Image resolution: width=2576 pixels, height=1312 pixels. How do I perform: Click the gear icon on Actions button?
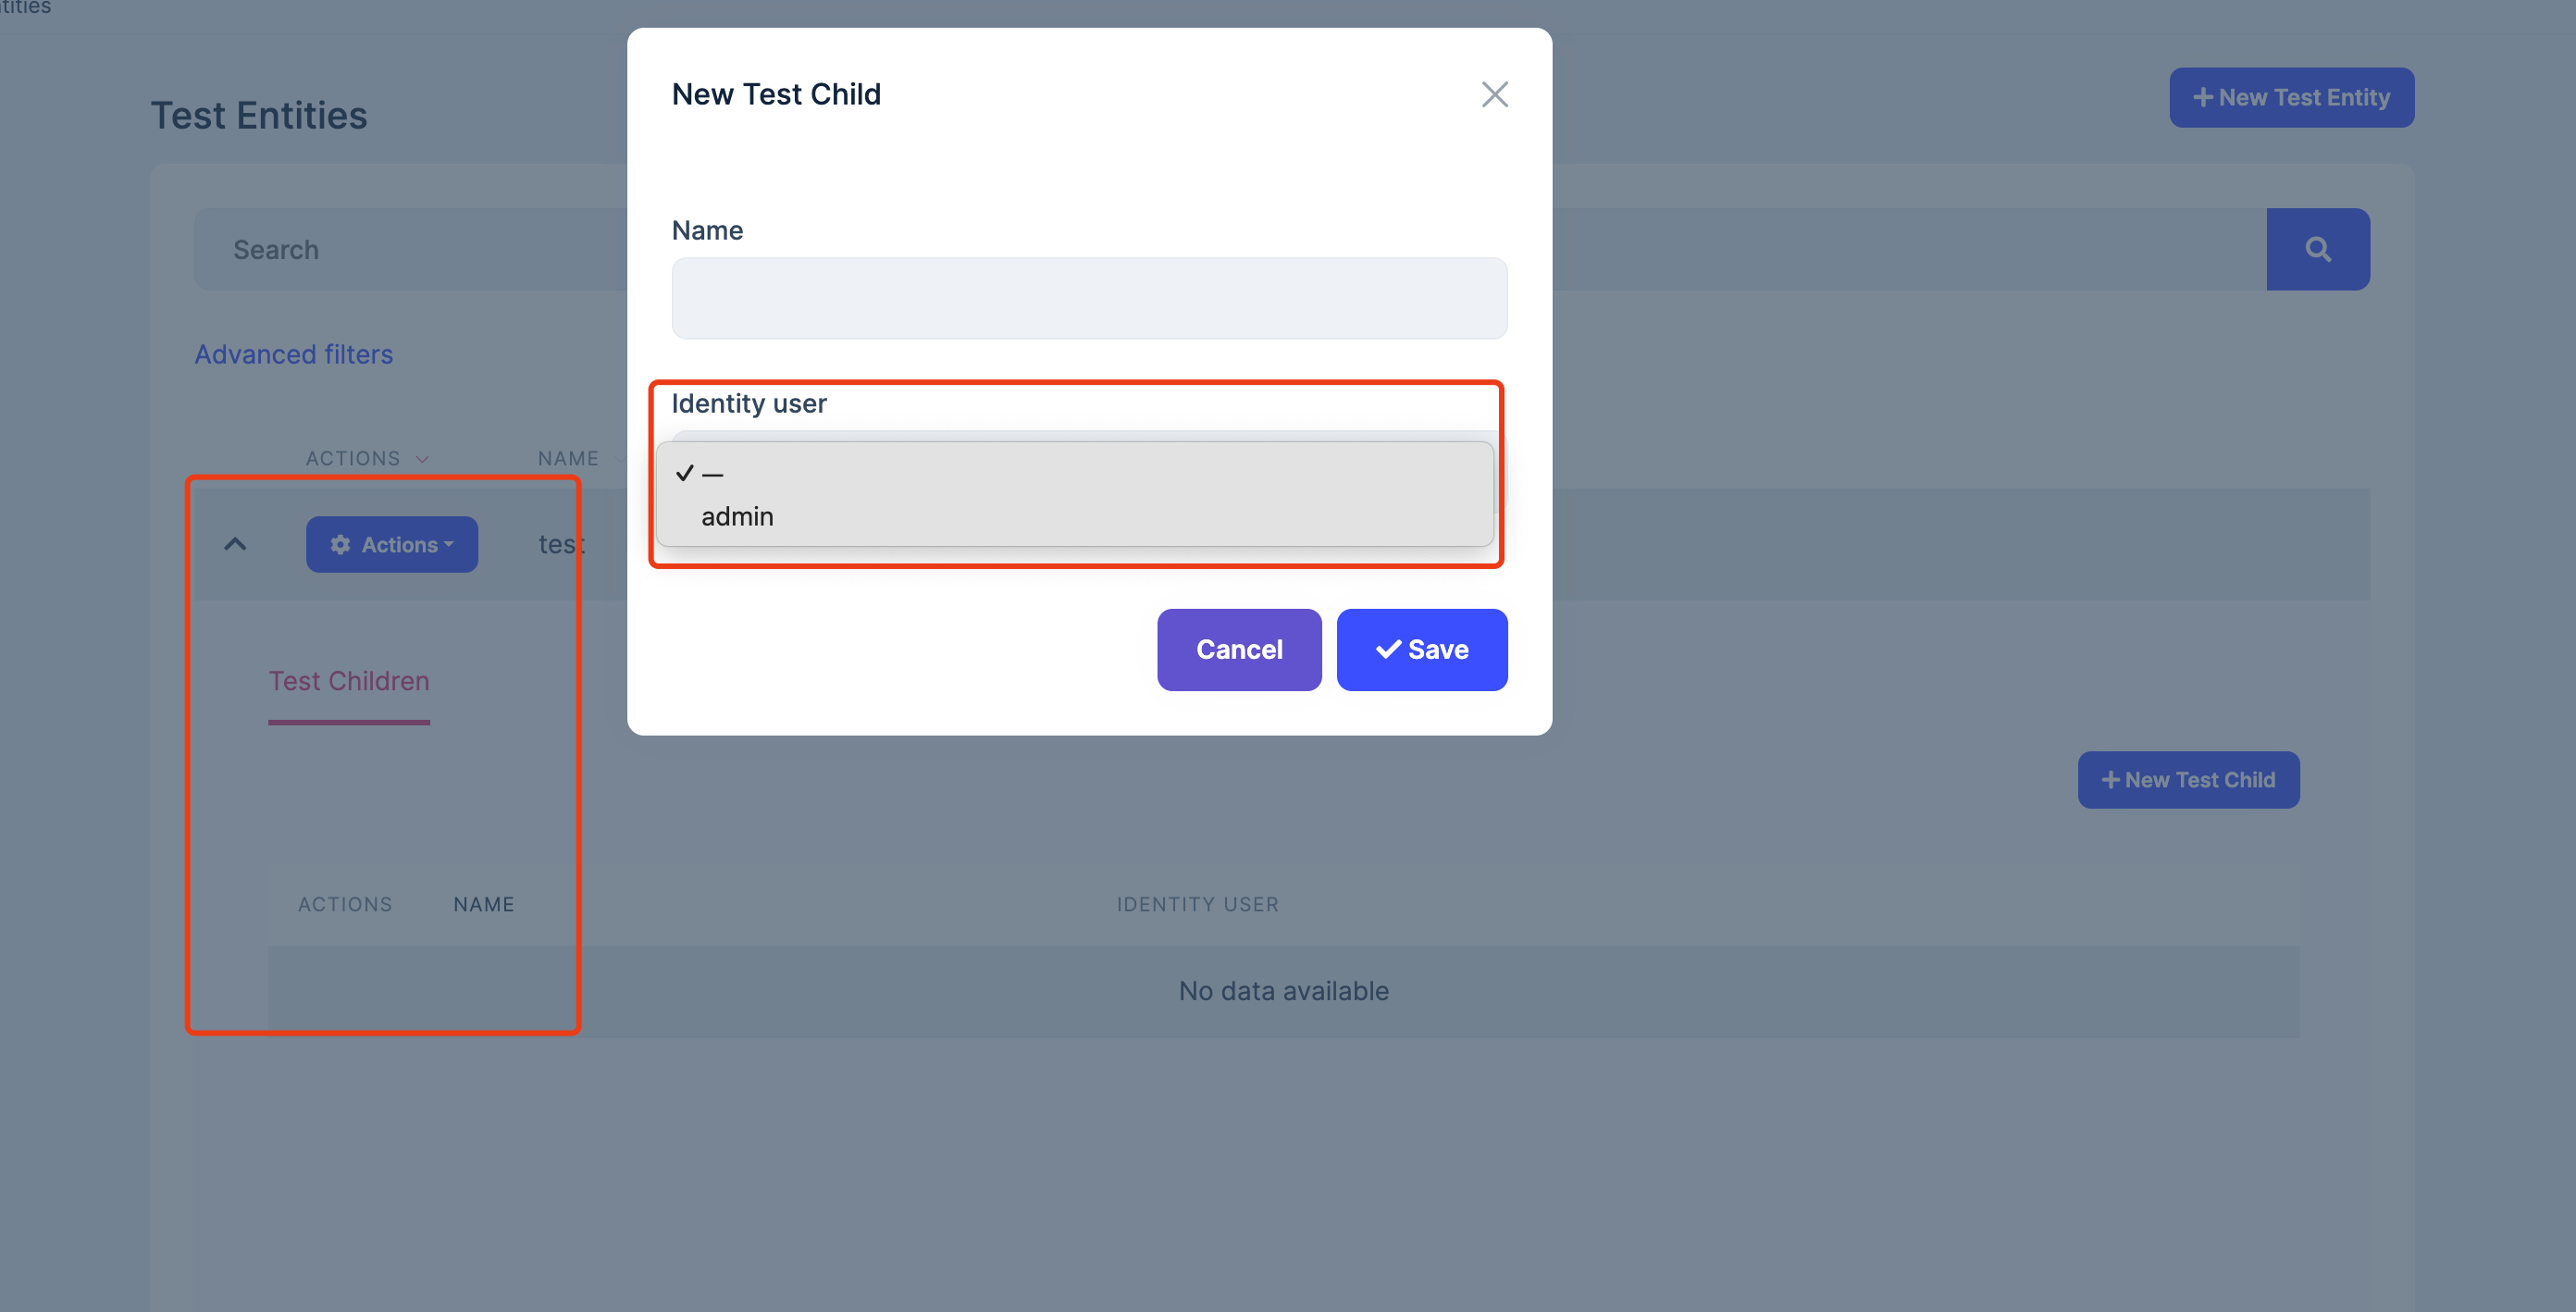pos(340,544)
